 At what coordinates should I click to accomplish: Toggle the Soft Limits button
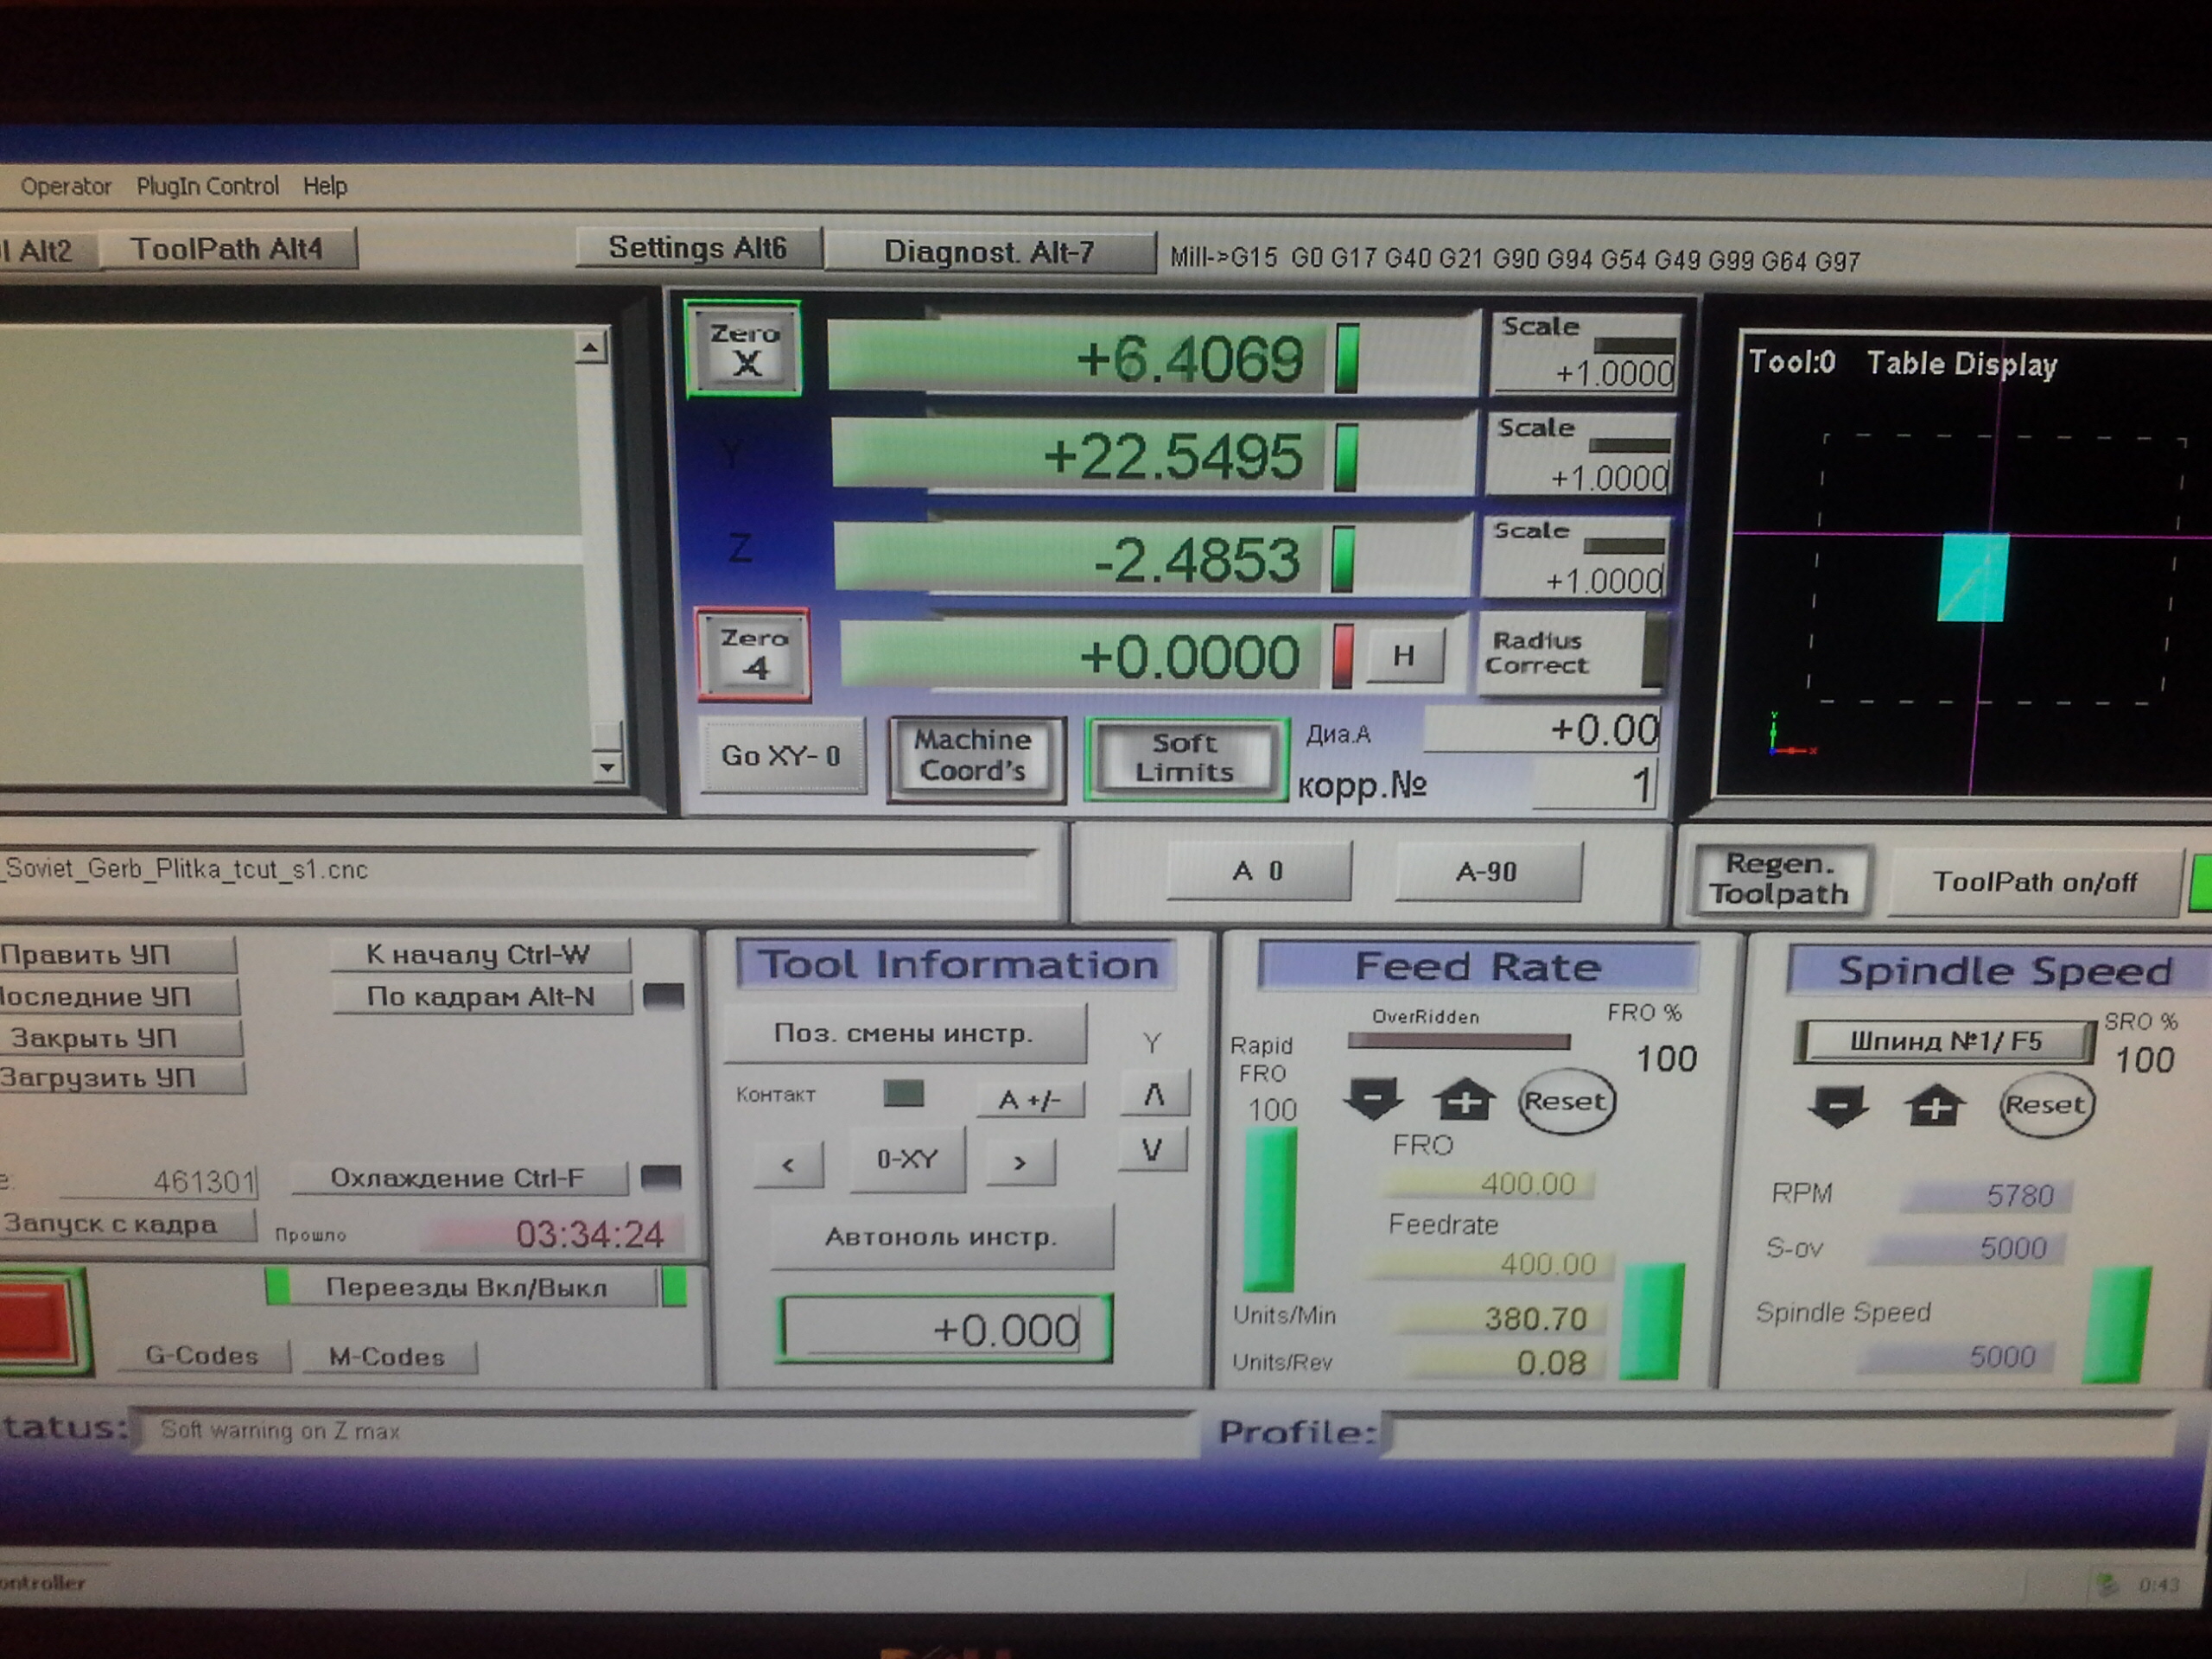1184,758
